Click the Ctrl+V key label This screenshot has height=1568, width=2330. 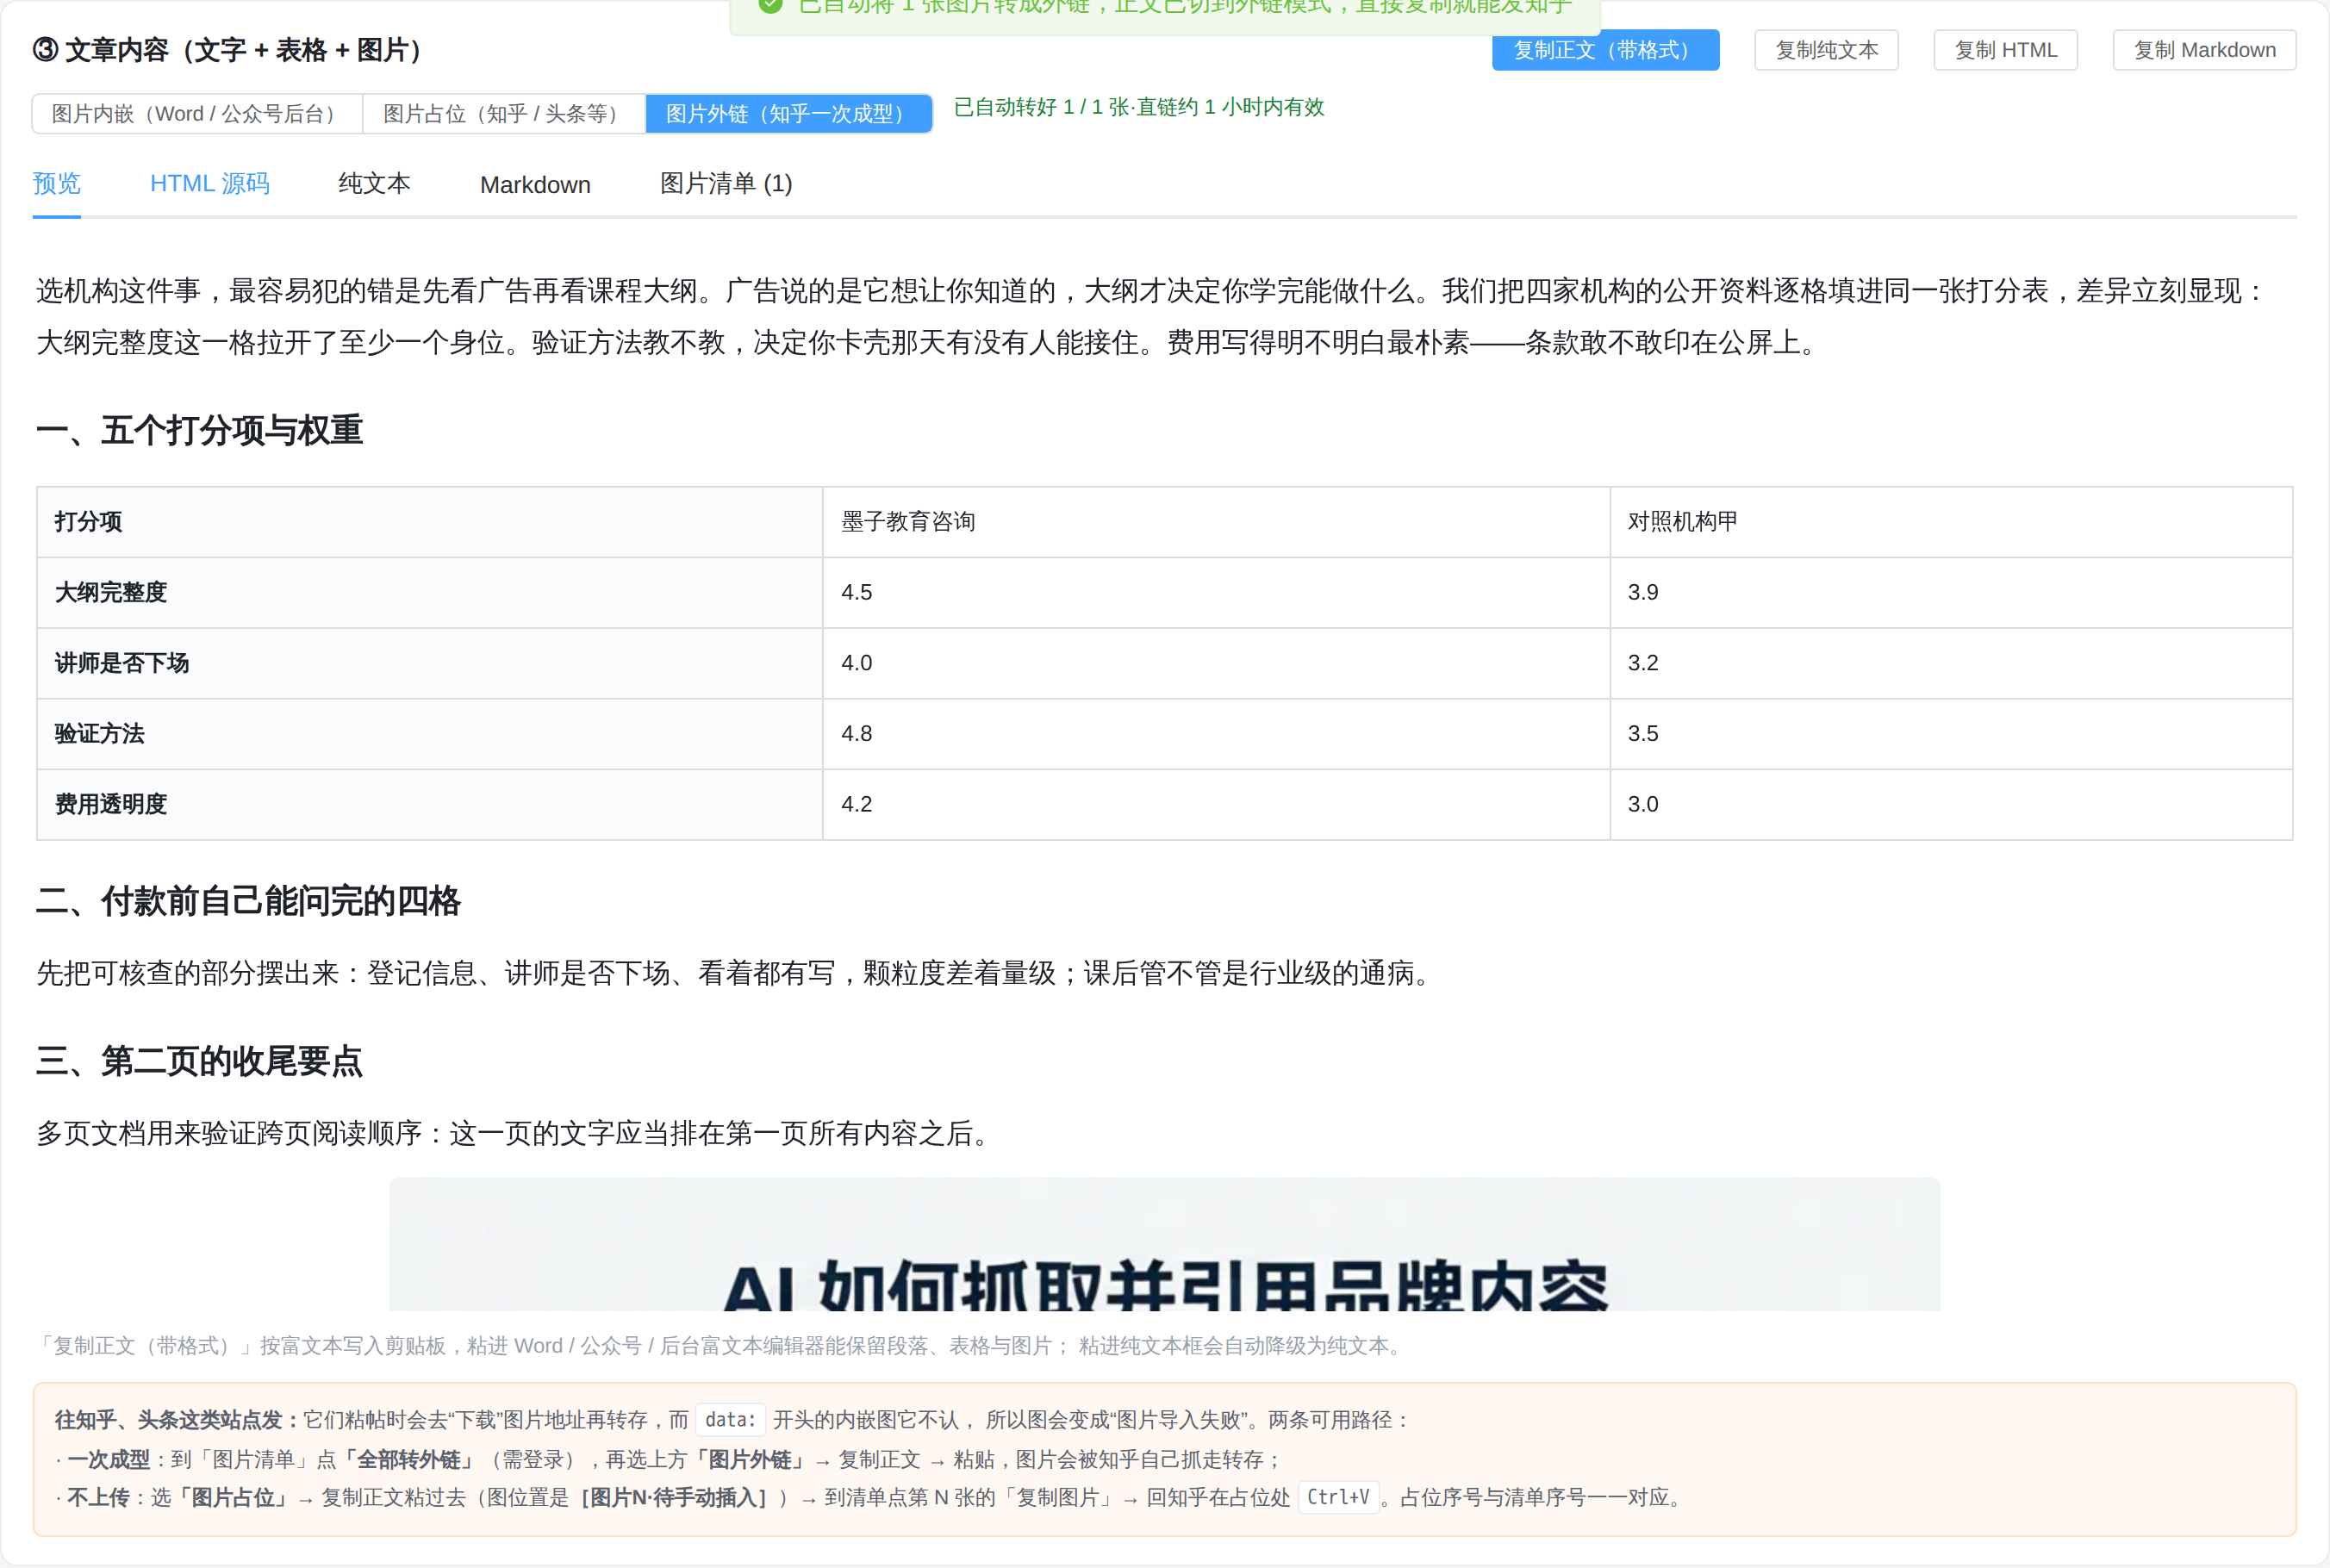click(1338, 1497)
